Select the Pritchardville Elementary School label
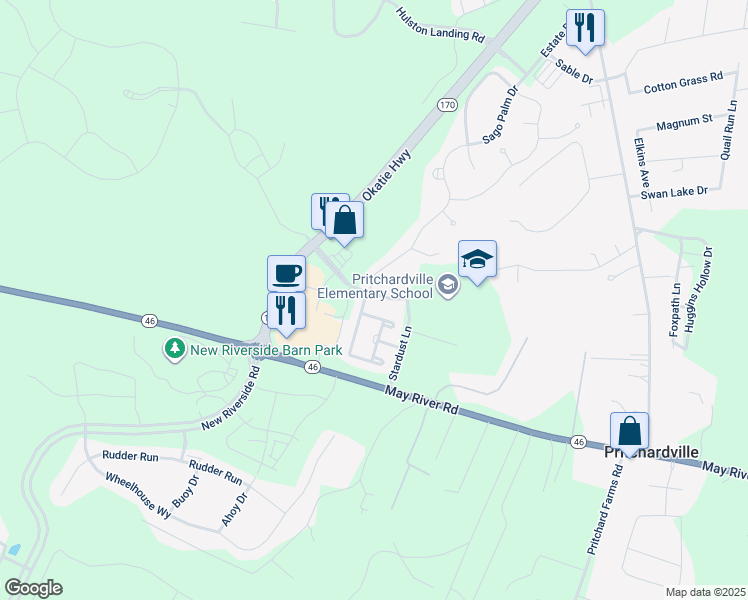The image size is (748, 600). (375, 286)
